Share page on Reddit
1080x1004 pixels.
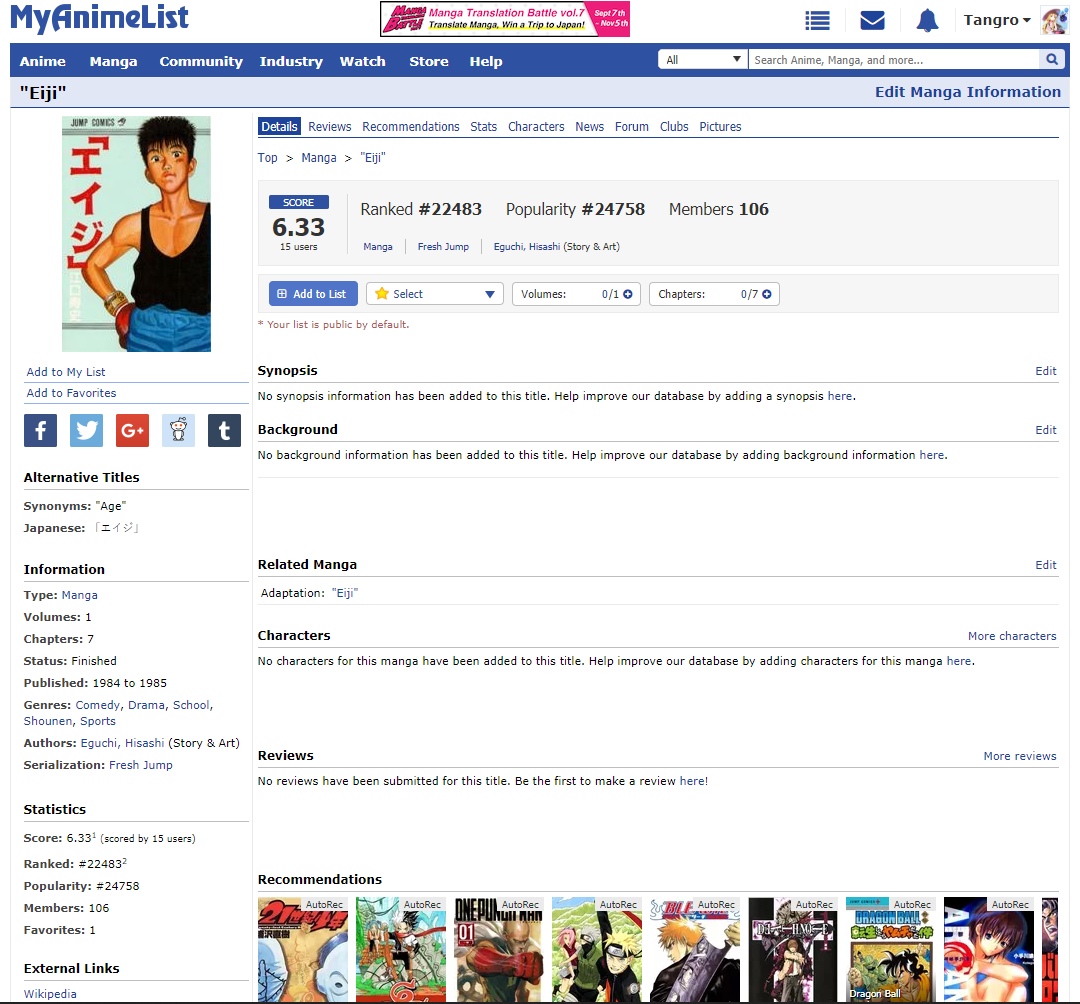click(178, 430)
